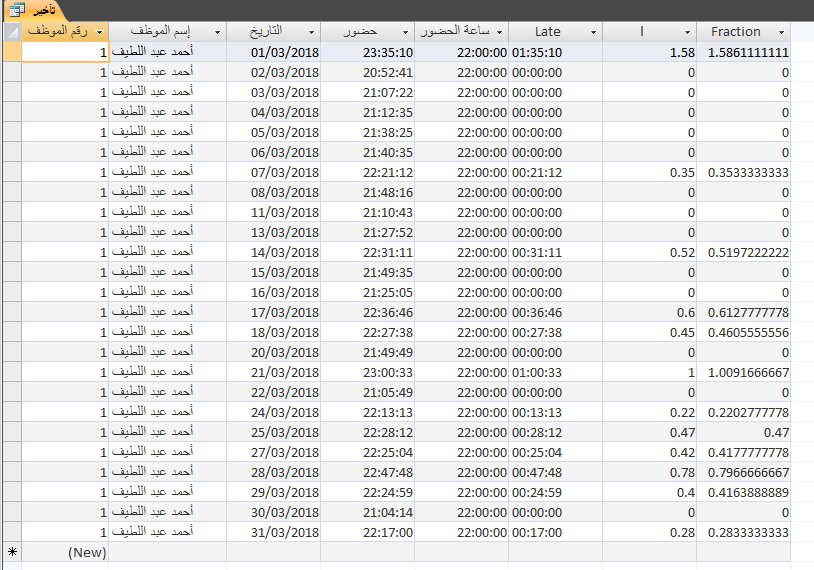The width and height of the screenshot is (814, 570).
Task: Select the Late column header
Action: 555,32
